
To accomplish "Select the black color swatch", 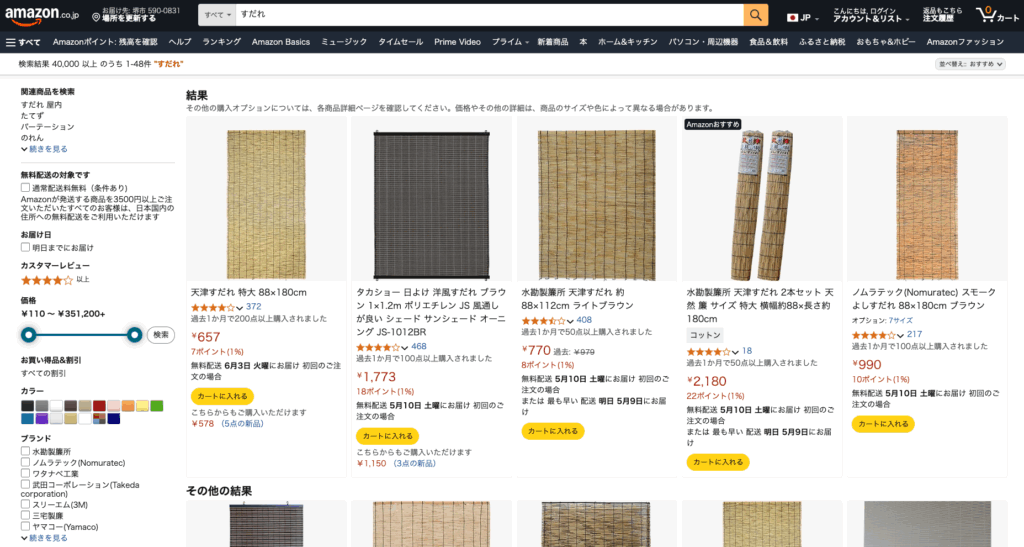I will pyautogui.click(x=27, y=406).
